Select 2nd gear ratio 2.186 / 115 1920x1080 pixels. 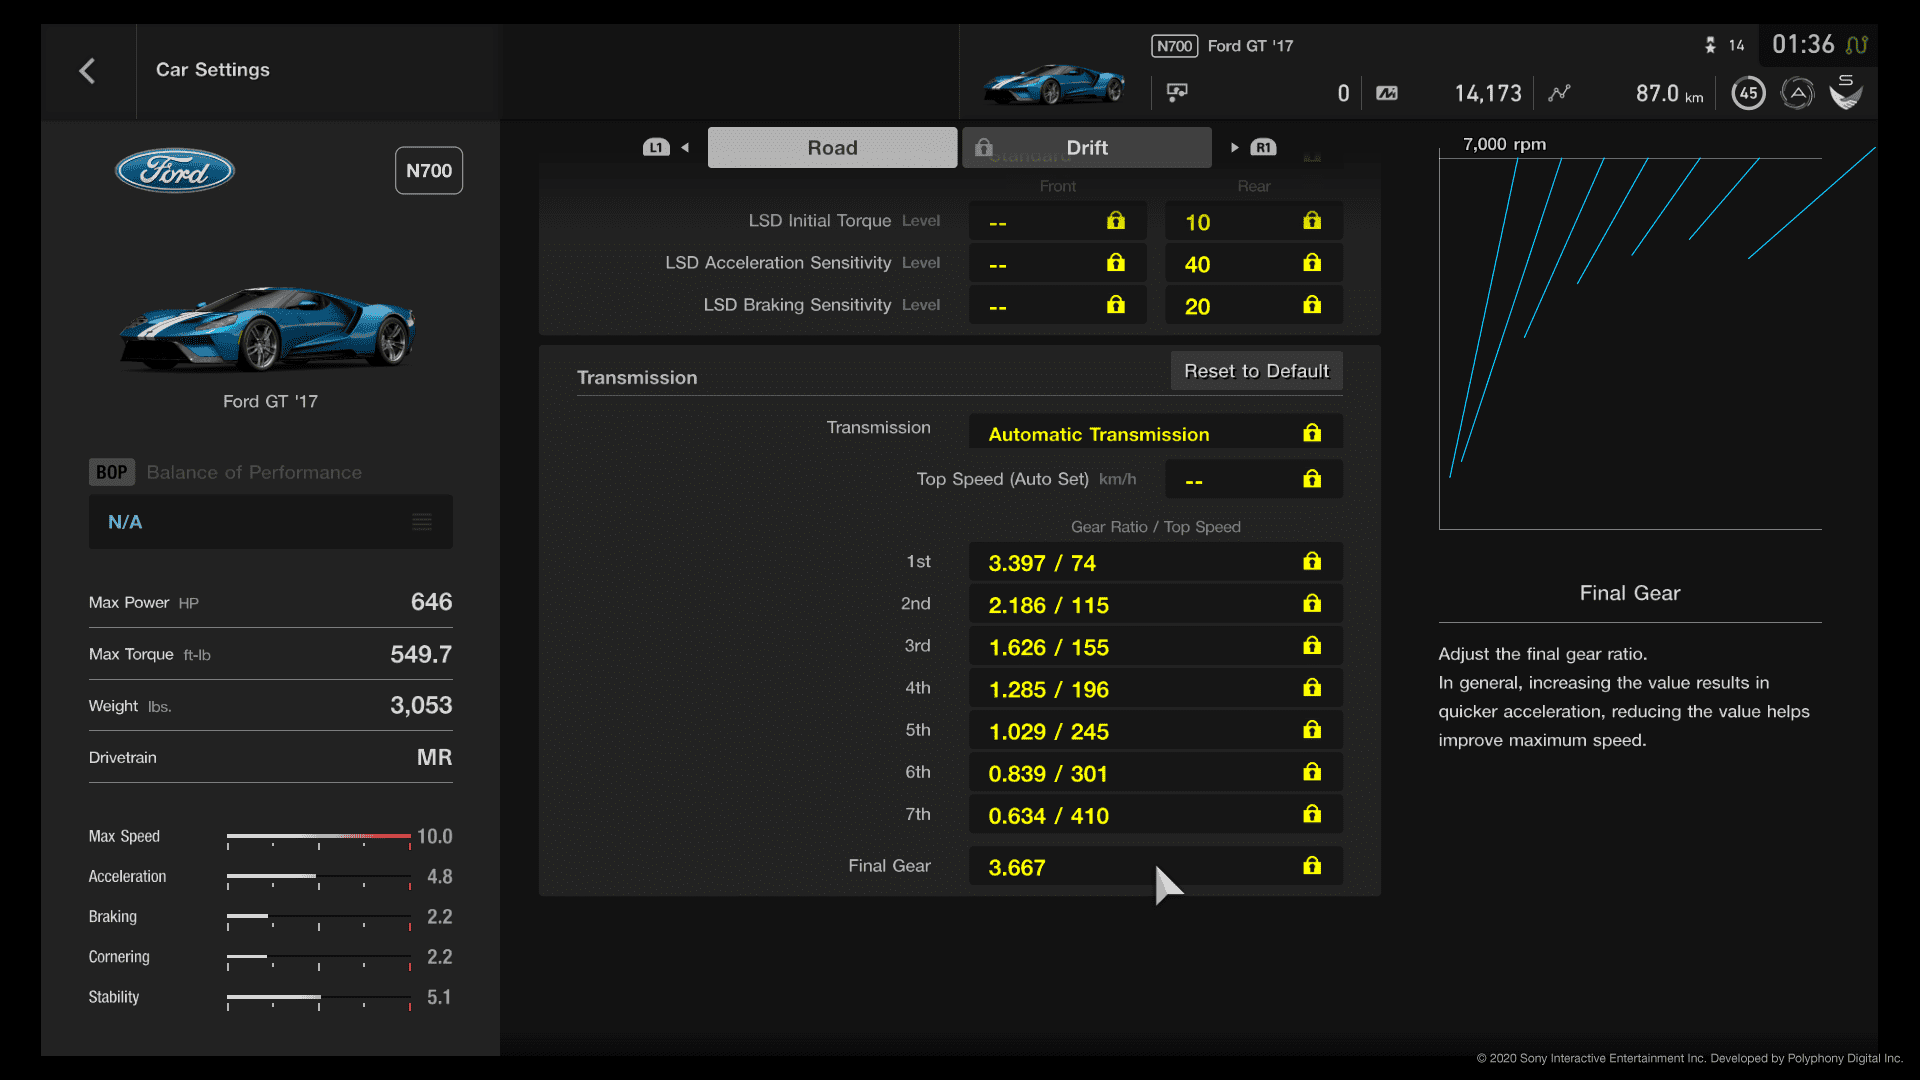click(x=1155, y=605)
